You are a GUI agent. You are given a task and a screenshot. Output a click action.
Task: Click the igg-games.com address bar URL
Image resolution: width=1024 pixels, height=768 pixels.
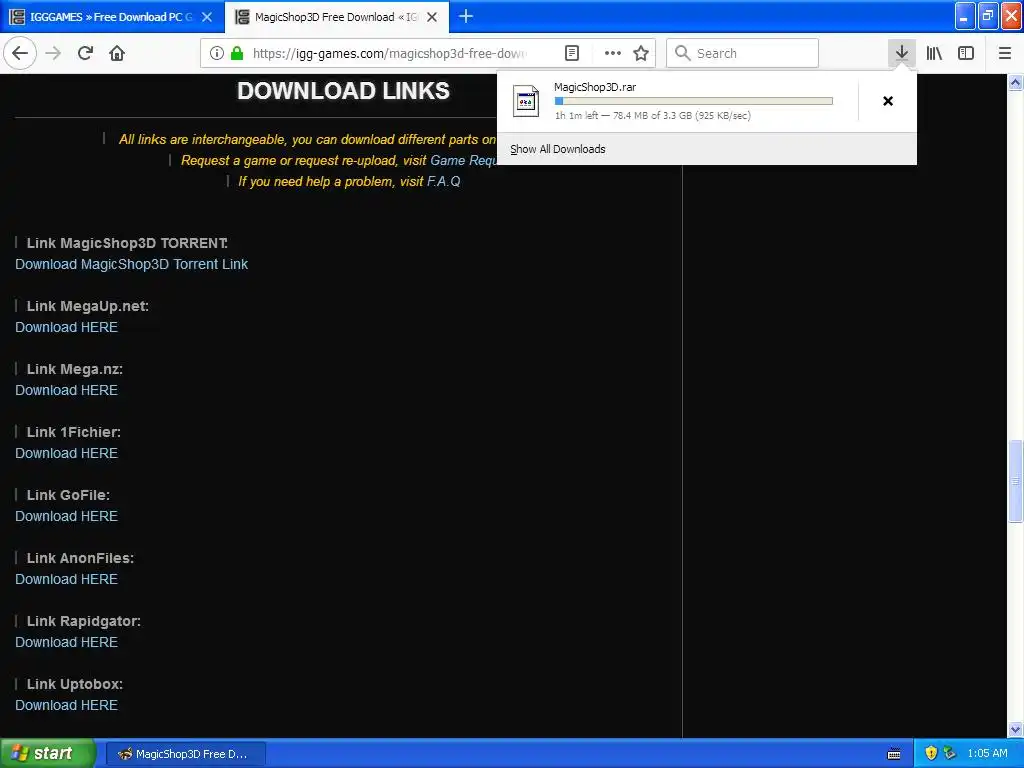point(390,54)
